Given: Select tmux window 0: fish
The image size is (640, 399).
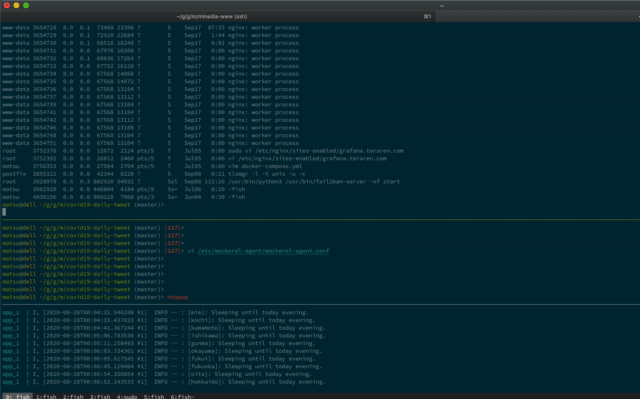Looking at the screenshot, I should point(17,397).
